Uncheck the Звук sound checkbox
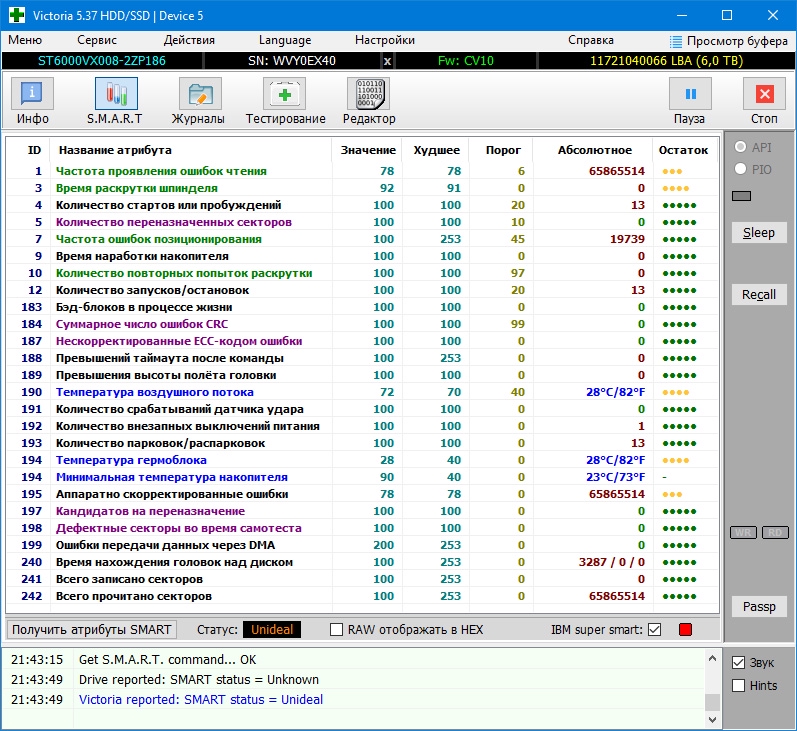The width and height of the screenshot is (797, 731). point(738,662)
